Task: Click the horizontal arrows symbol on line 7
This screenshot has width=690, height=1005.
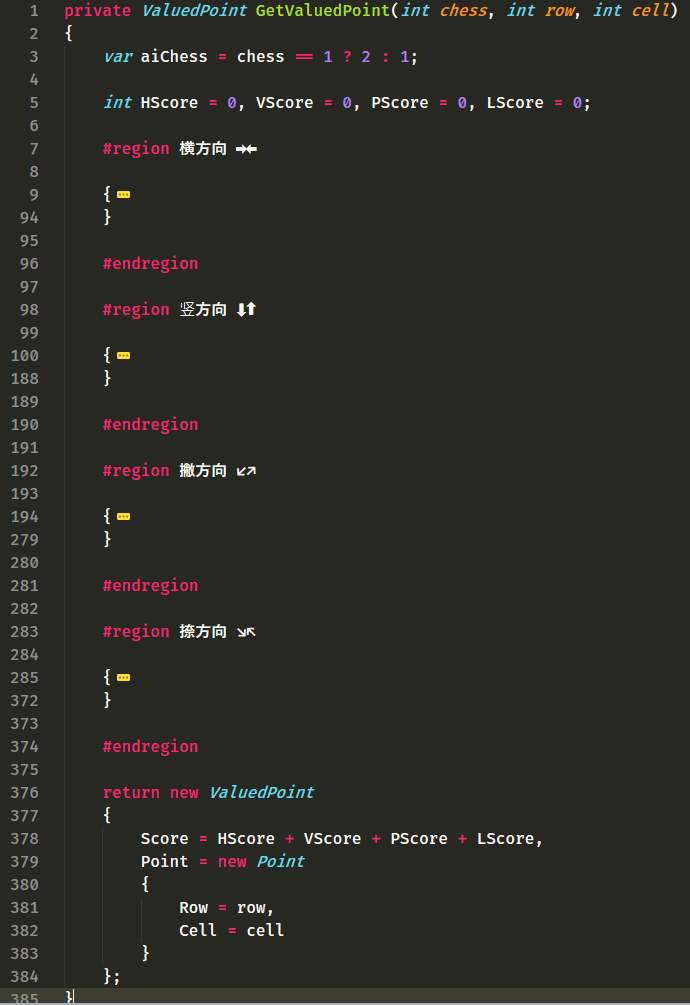Action: coord(246,149)
